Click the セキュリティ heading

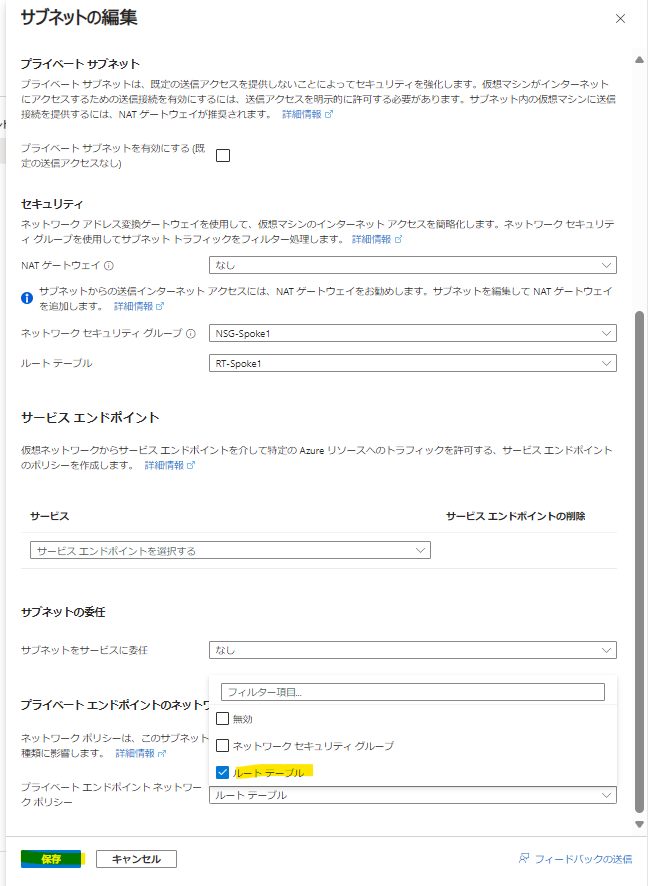[x=52, y=204]
